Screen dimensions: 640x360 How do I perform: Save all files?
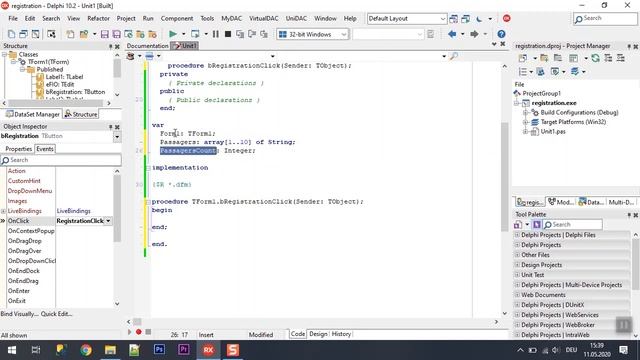tap(116, 34)
